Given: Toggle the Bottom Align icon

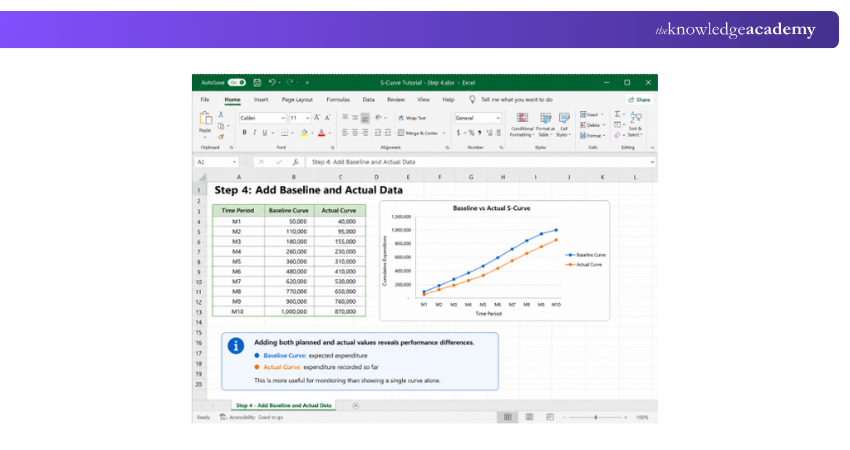Looking at the screenshot, I should click(365, 118).
